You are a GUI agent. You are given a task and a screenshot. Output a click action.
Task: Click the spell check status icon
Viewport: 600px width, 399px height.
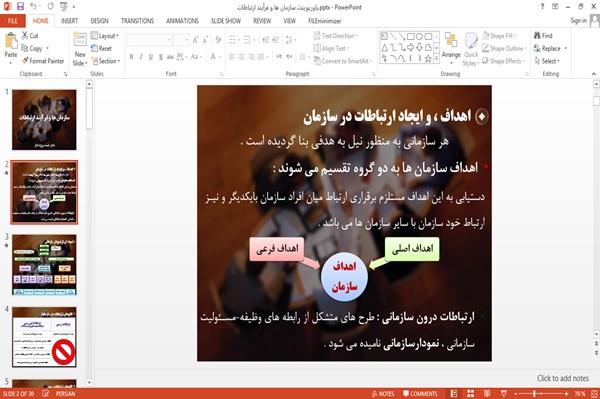pyautogui.click(x=45, y=393)
